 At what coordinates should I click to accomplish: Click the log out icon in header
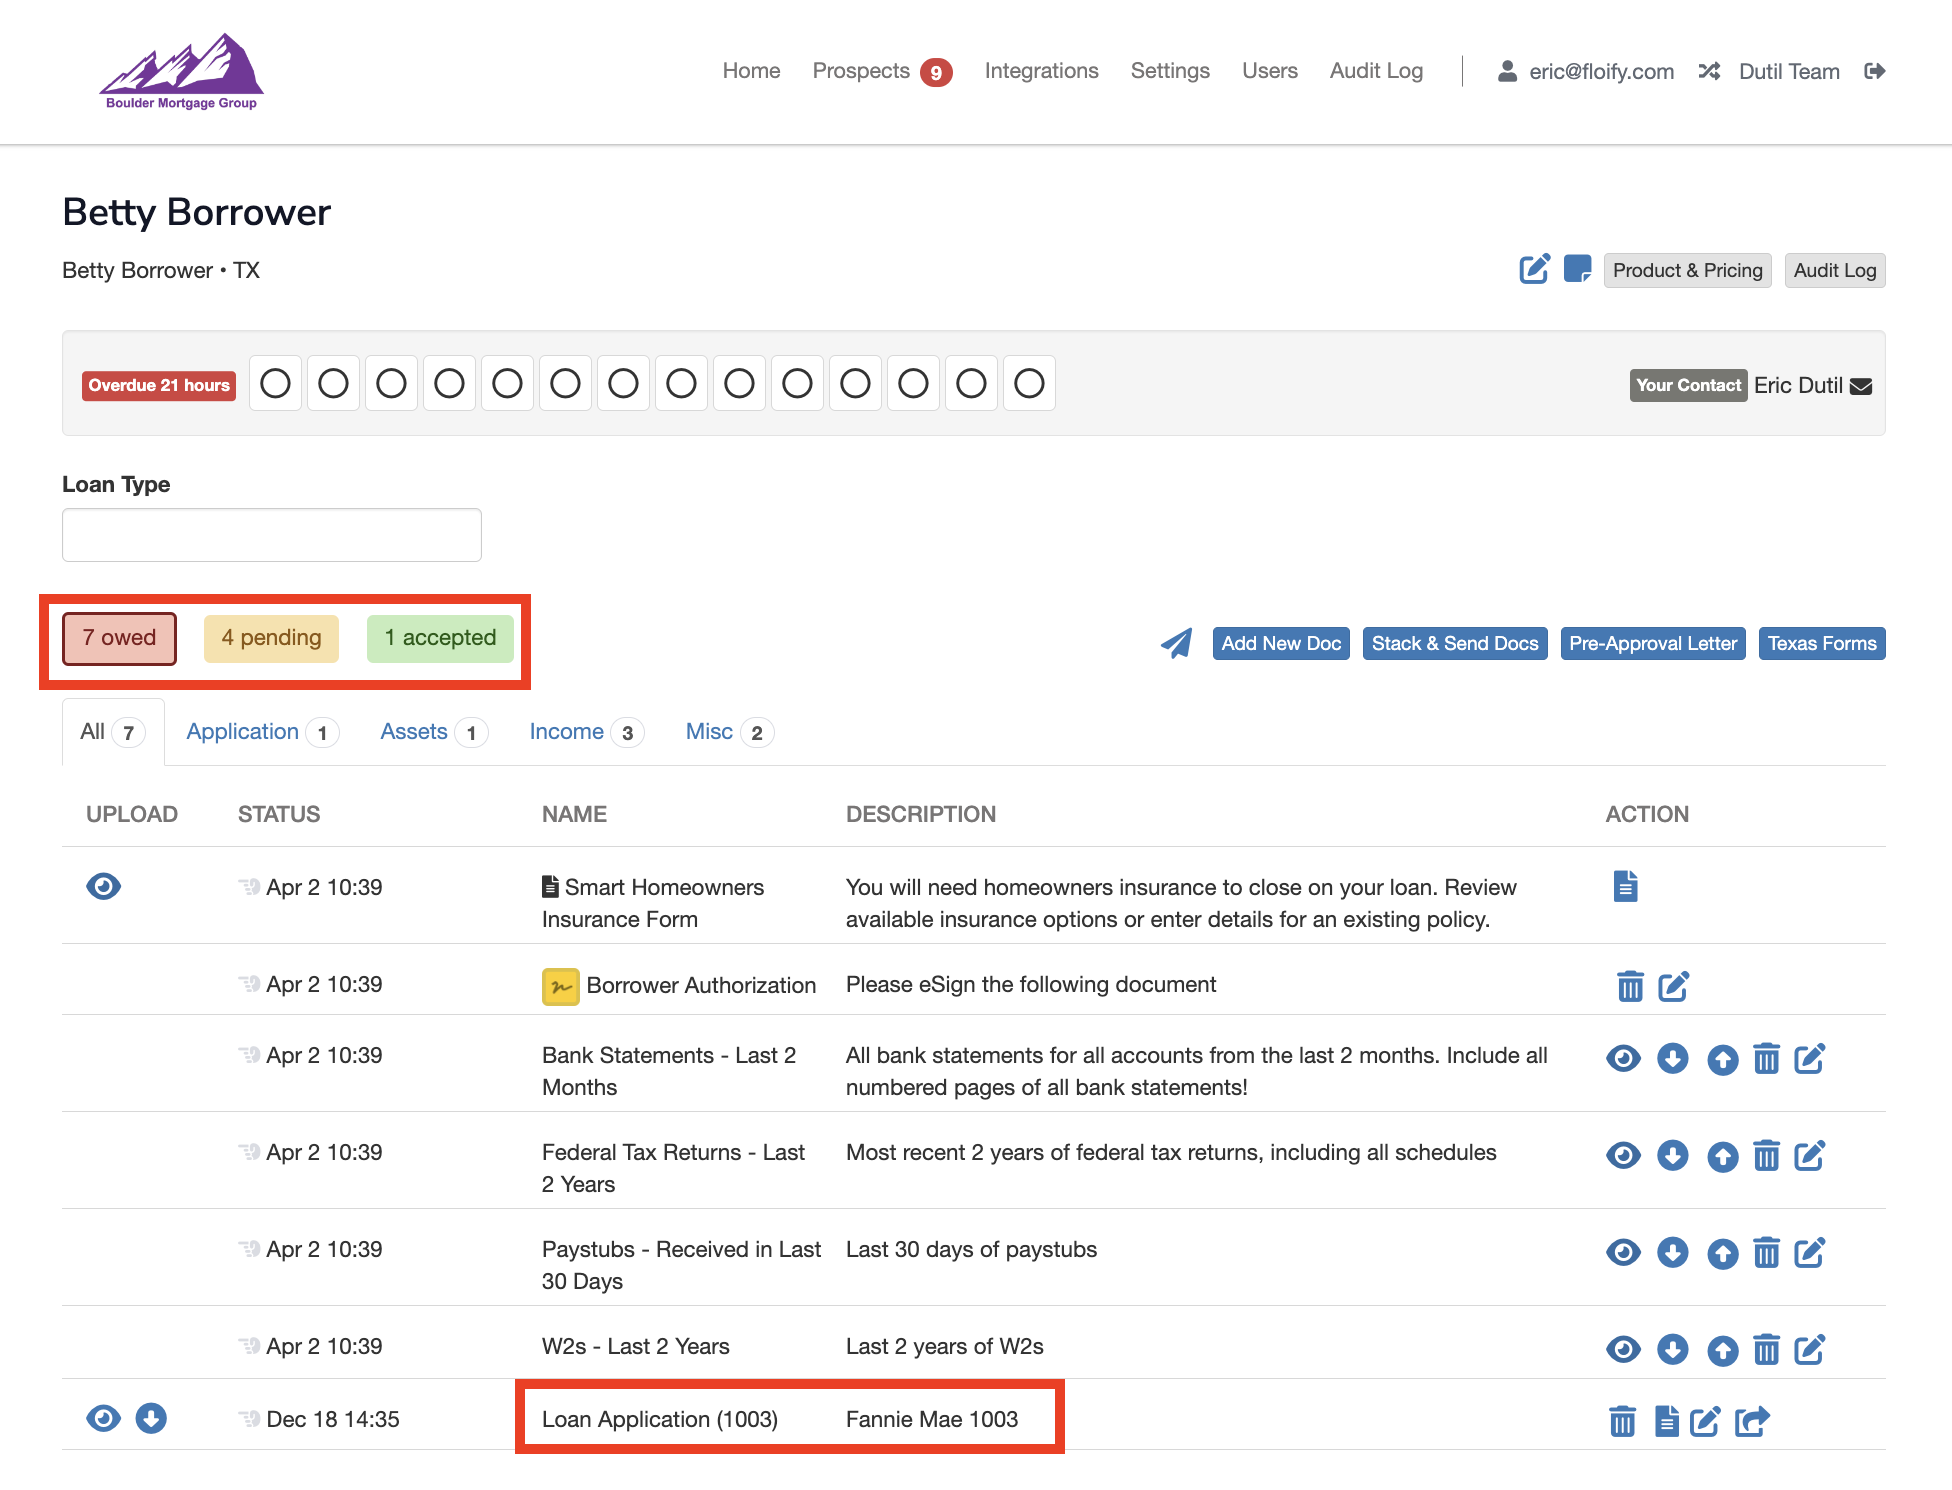pos(1875,71)
